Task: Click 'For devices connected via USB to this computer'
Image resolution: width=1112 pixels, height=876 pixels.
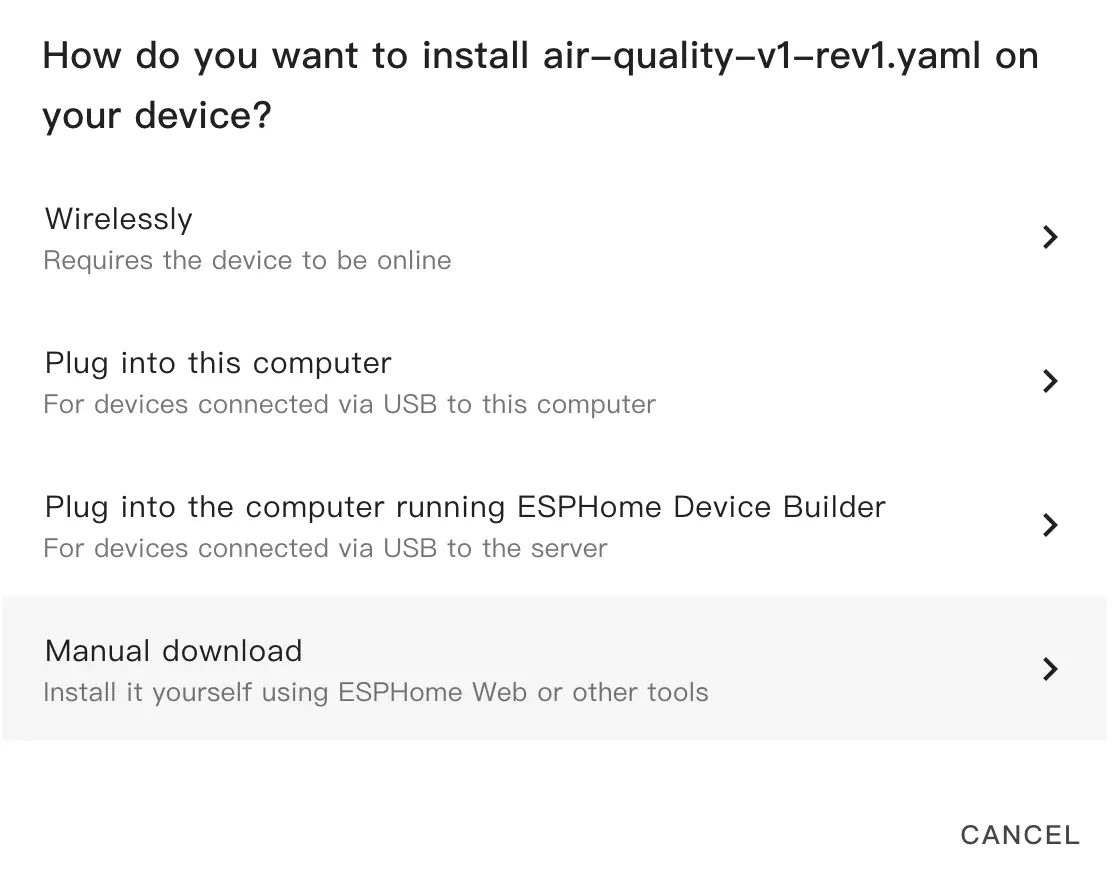Action: coord(349,405)
